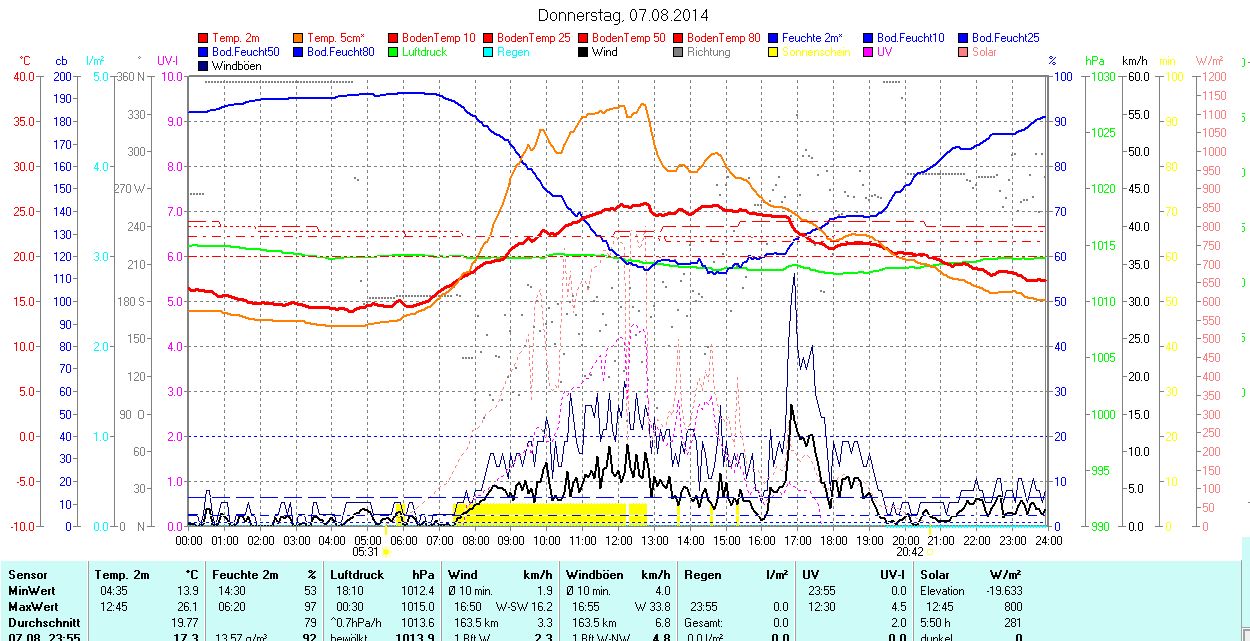This screenshot has width=1250, height=641.
Task: Click the magenta UV legend swatch
Action: [868, 52]
